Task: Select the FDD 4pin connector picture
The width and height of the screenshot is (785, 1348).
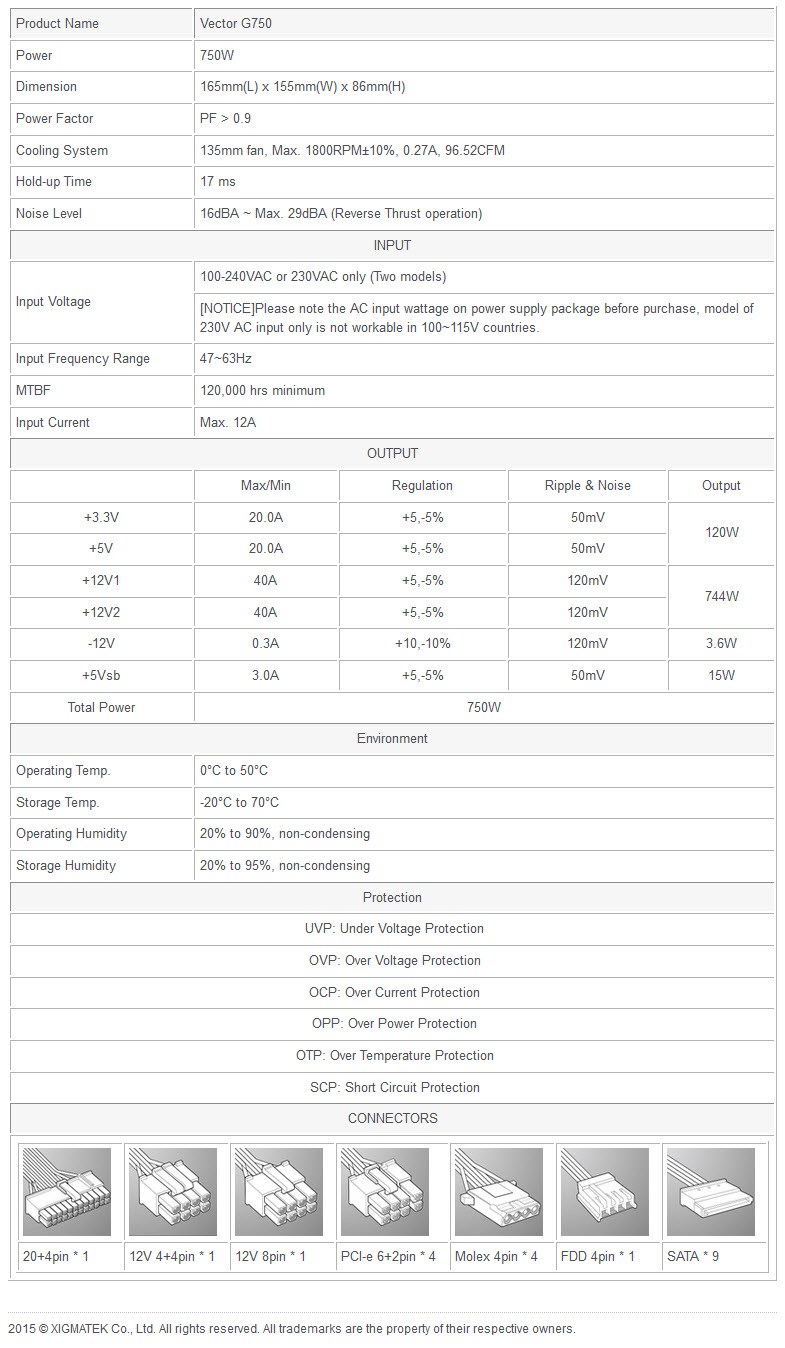Action: click(607, 1192)
